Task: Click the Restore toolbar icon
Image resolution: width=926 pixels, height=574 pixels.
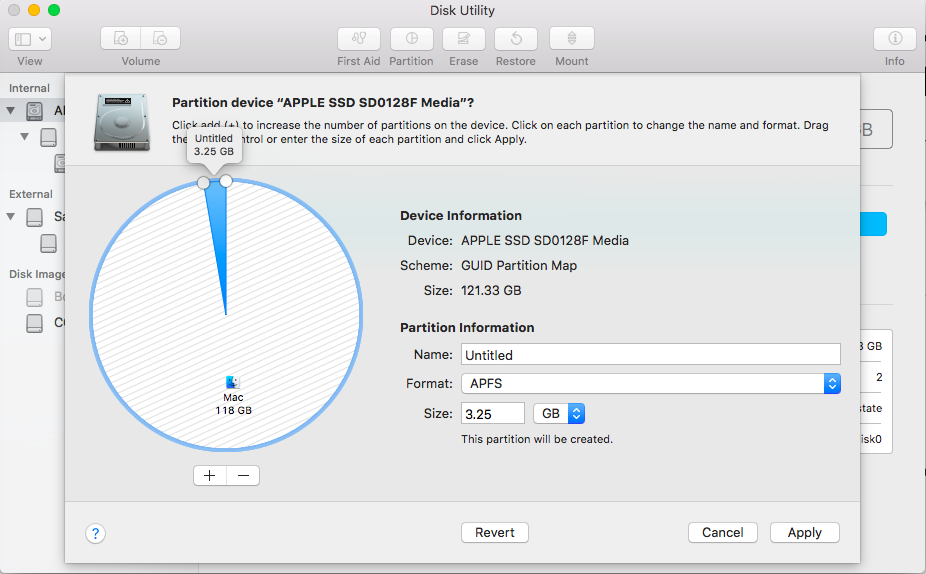Action: coord(516,39)
